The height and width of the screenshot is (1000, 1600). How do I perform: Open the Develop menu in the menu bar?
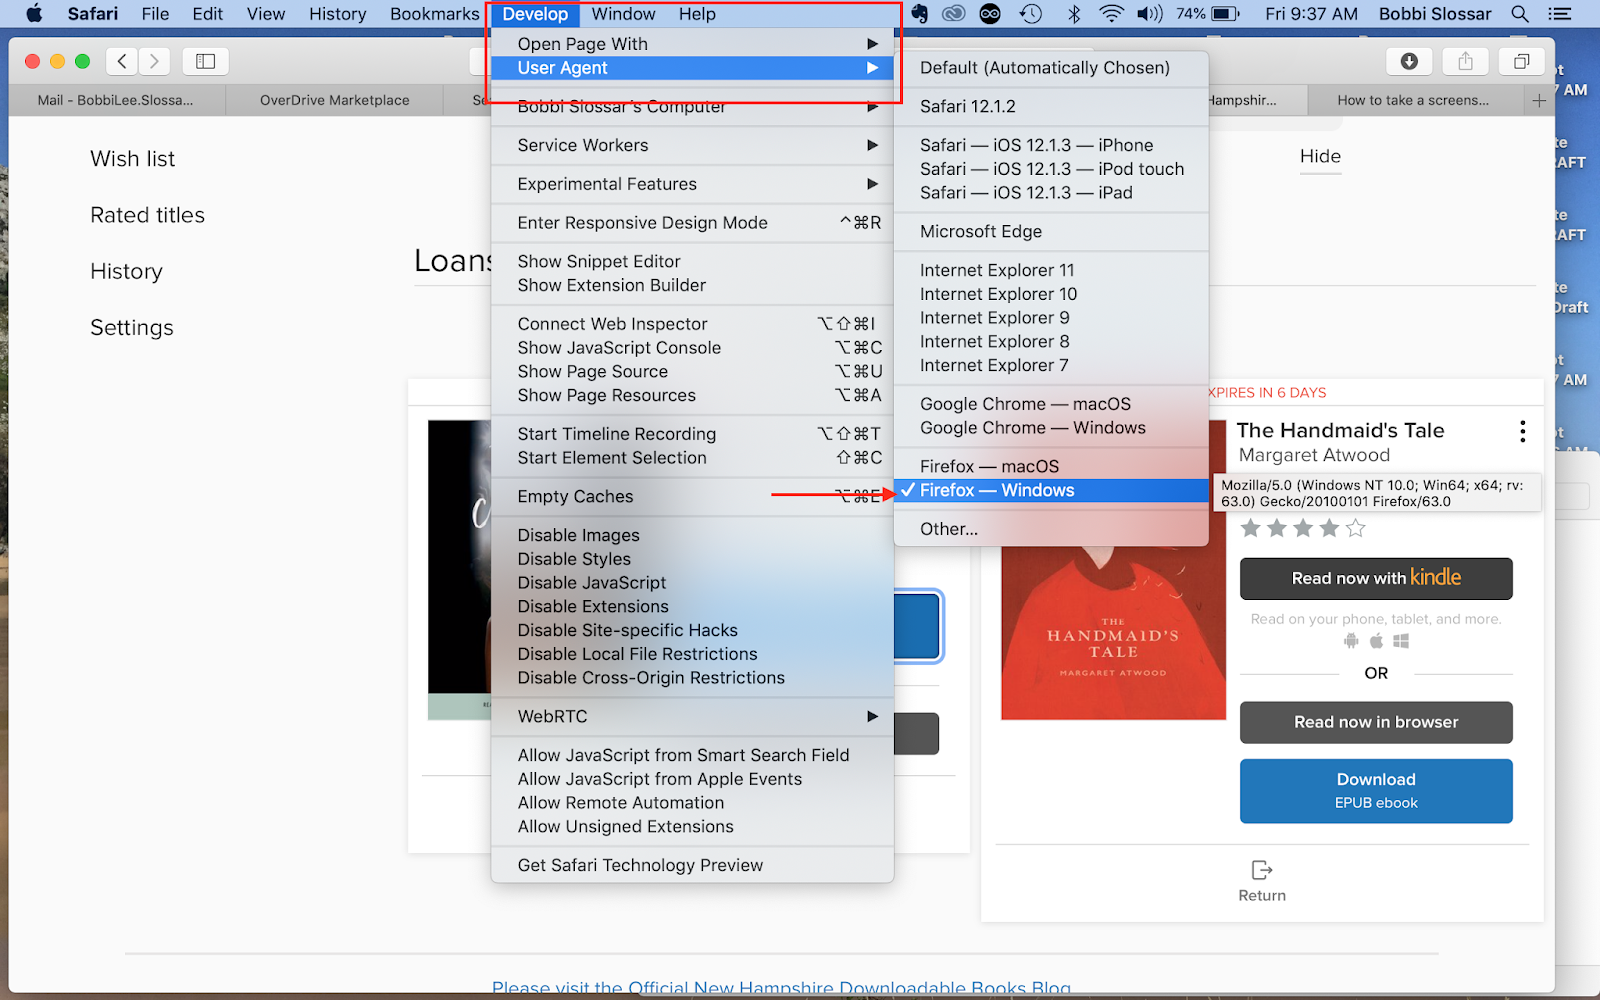(x=535, y=14)
